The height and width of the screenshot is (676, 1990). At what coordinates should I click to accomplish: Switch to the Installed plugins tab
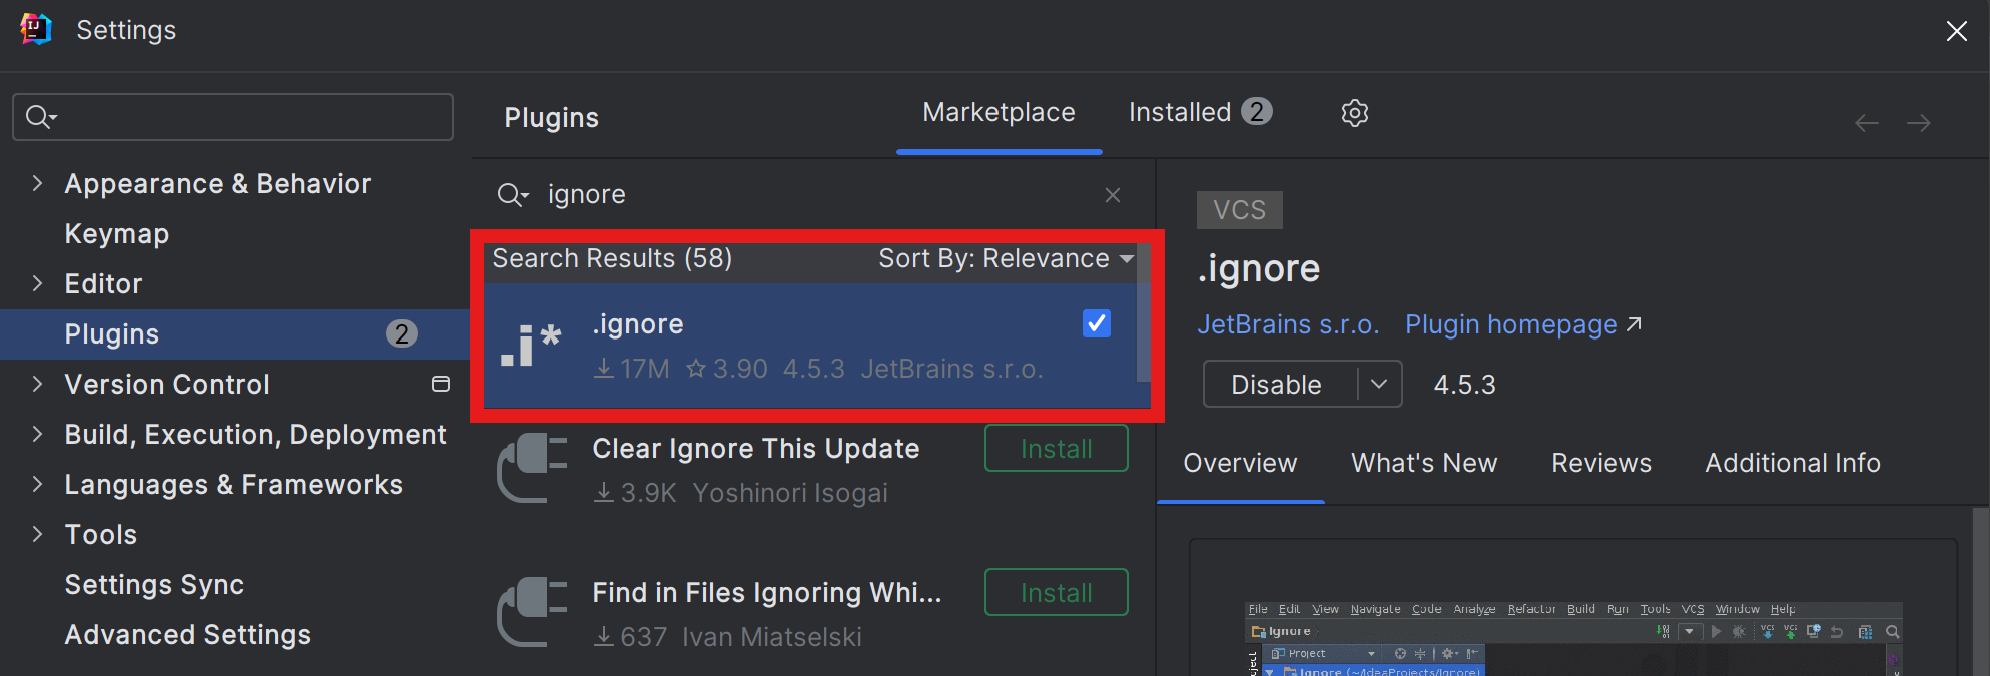[1200, 113]
